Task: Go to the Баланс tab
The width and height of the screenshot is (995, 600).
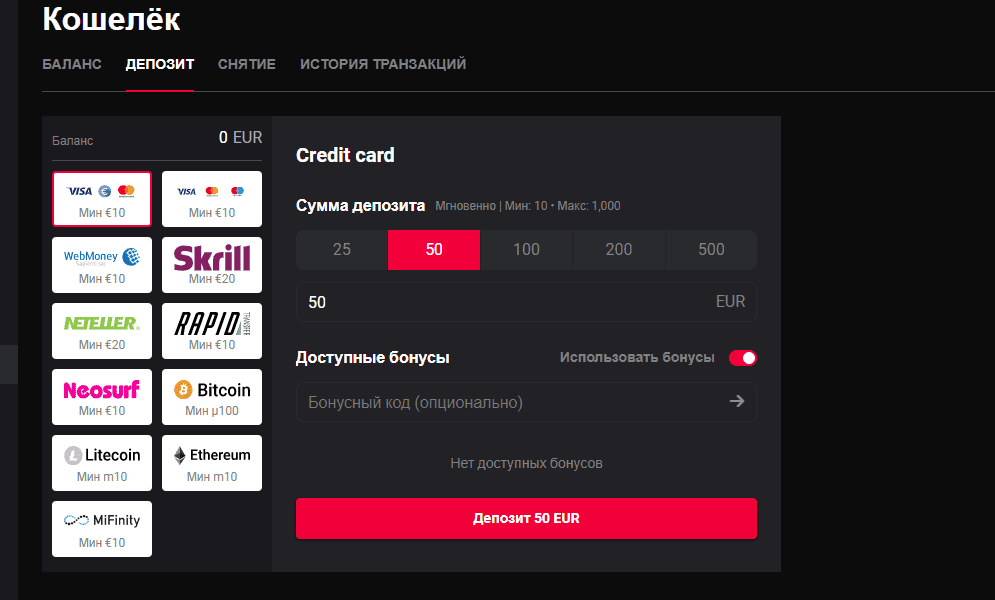Action: click(x=71, y=63)
